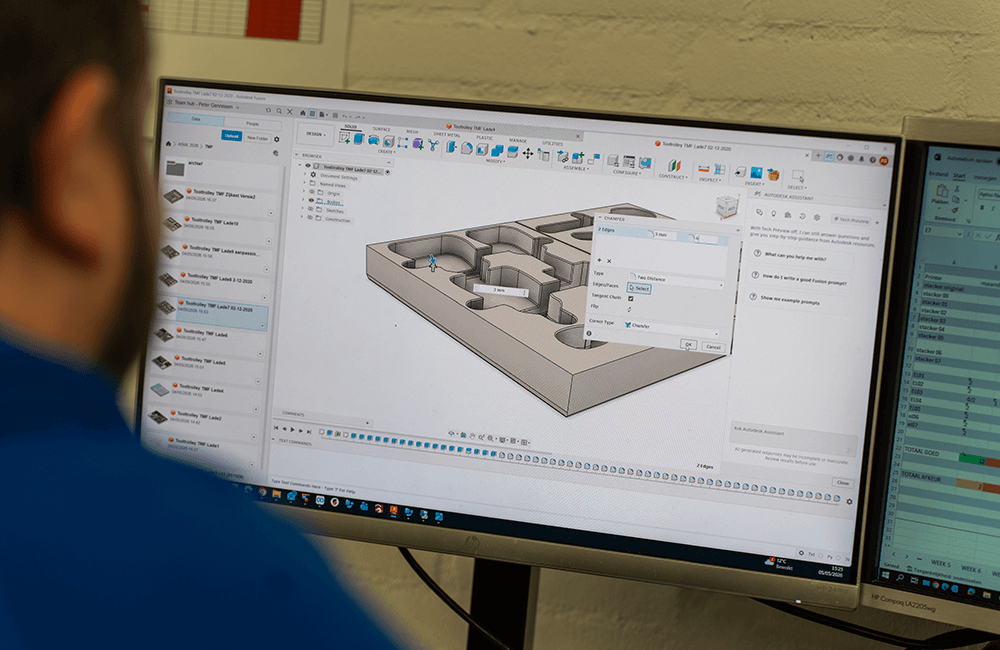Click the New Folder button

257,138
